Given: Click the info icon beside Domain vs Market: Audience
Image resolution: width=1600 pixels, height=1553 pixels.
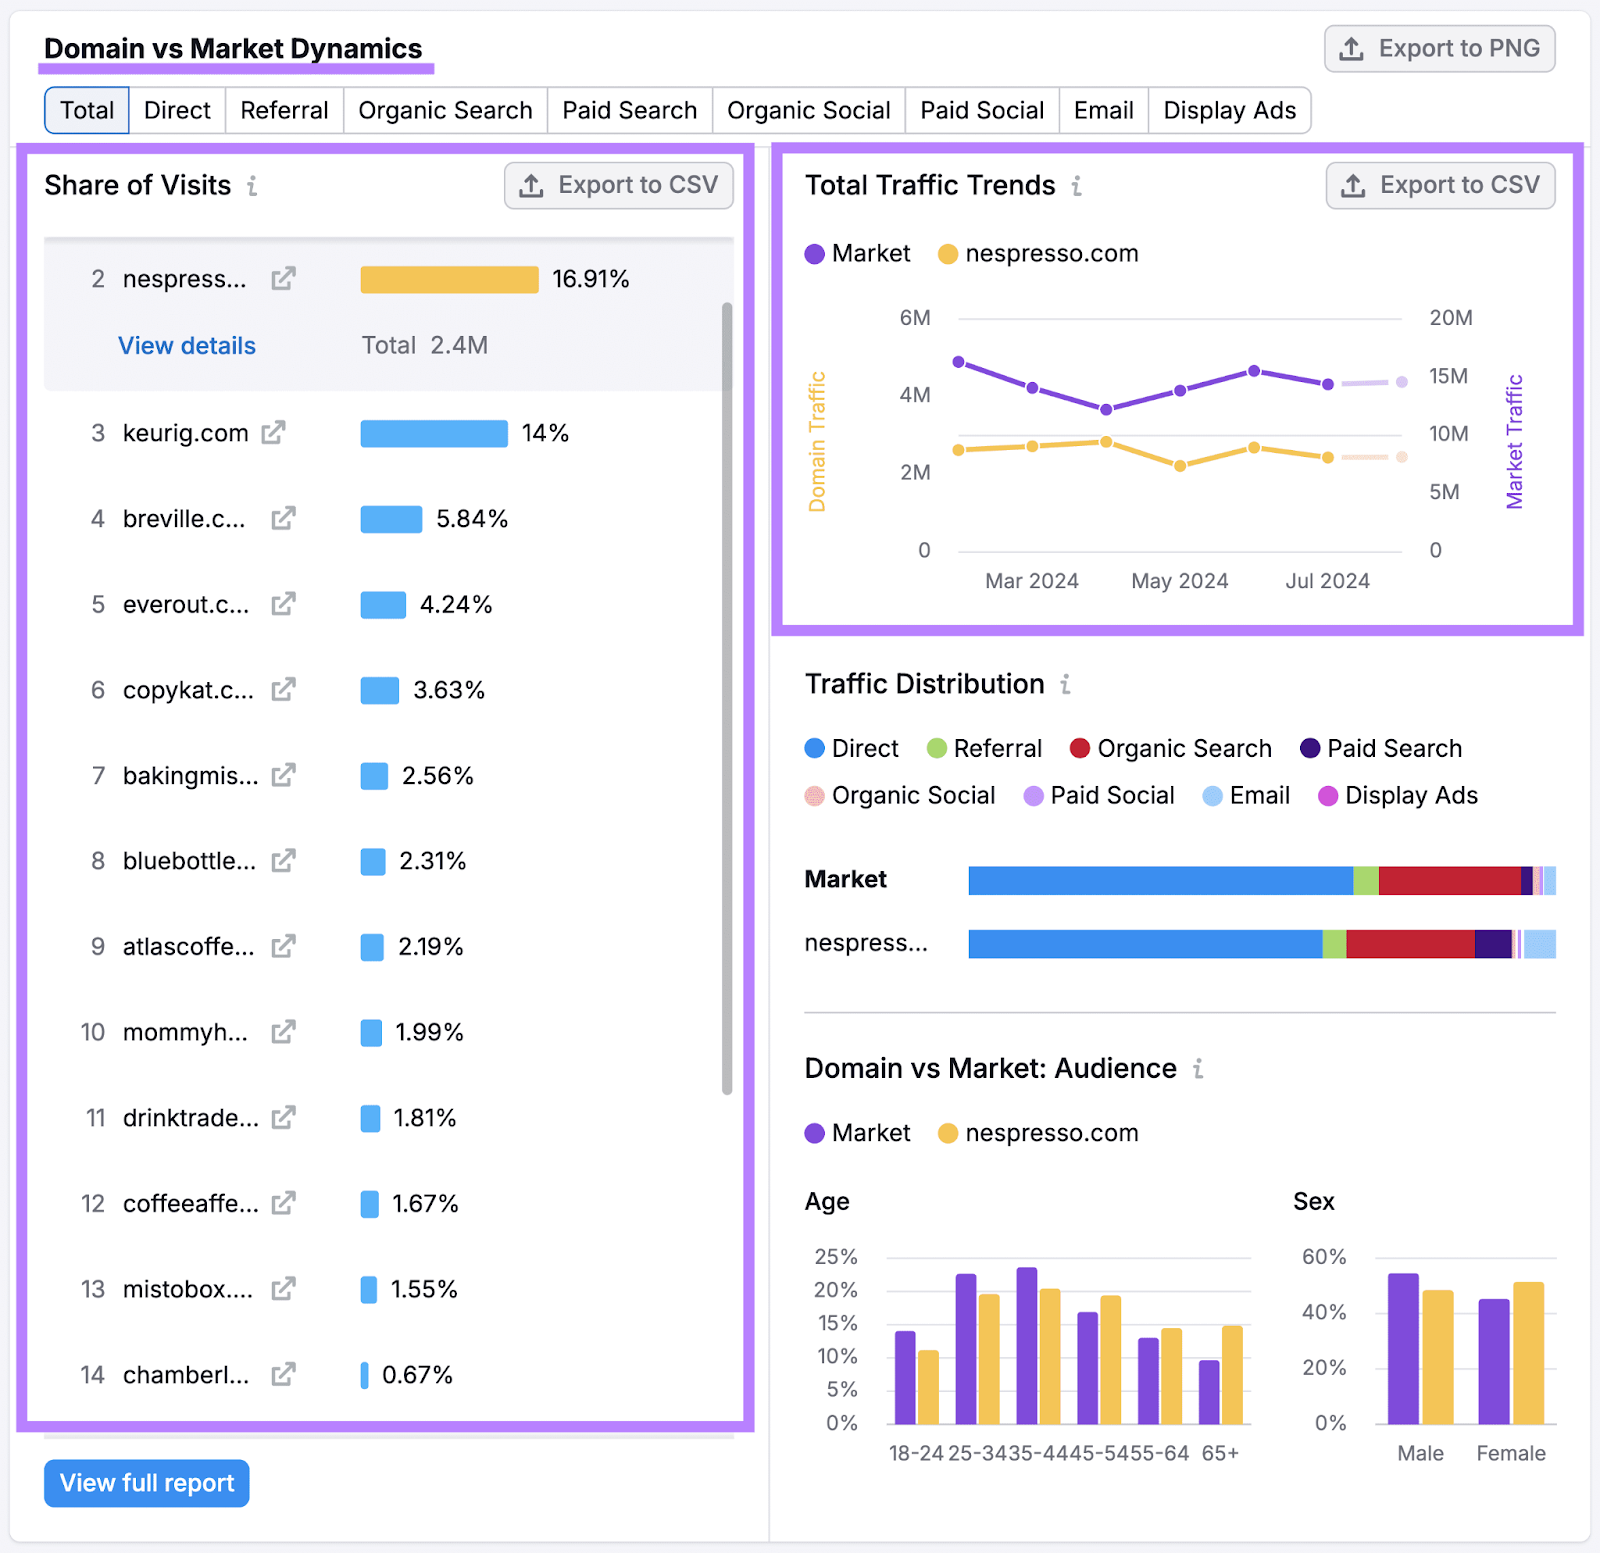Looking at the screenshot, I should click(x=1200, y=1068).
